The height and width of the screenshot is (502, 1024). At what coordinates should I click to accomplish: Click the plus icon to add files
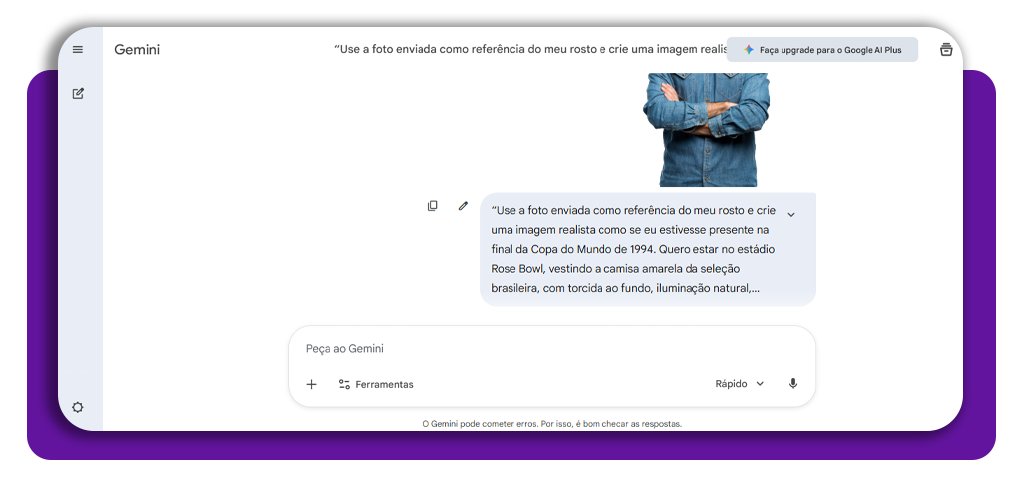click(311, 384)
